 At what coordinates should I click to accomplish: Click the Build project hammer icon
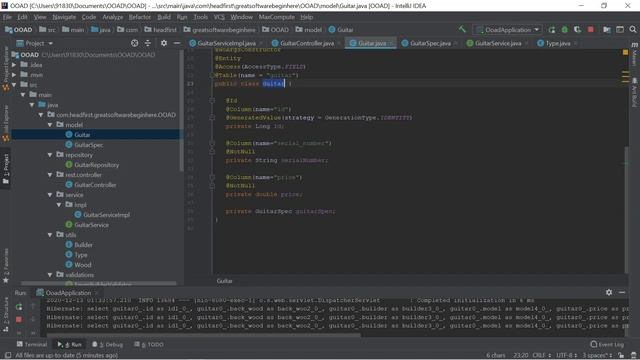tap(462, 29)
